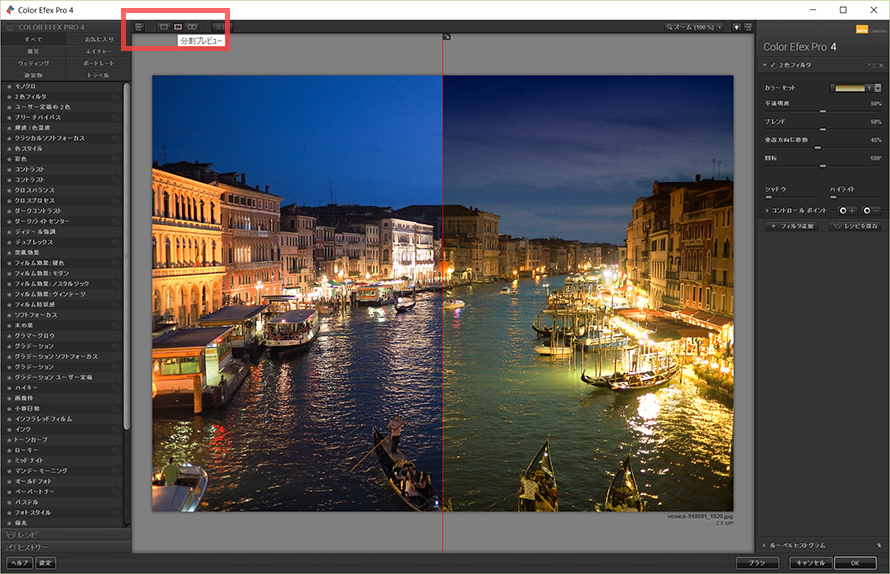Viewport: 890px width, 574px height.
Task: Open presets icon for ミッドナイト filter
Action: tap(116, 460)
